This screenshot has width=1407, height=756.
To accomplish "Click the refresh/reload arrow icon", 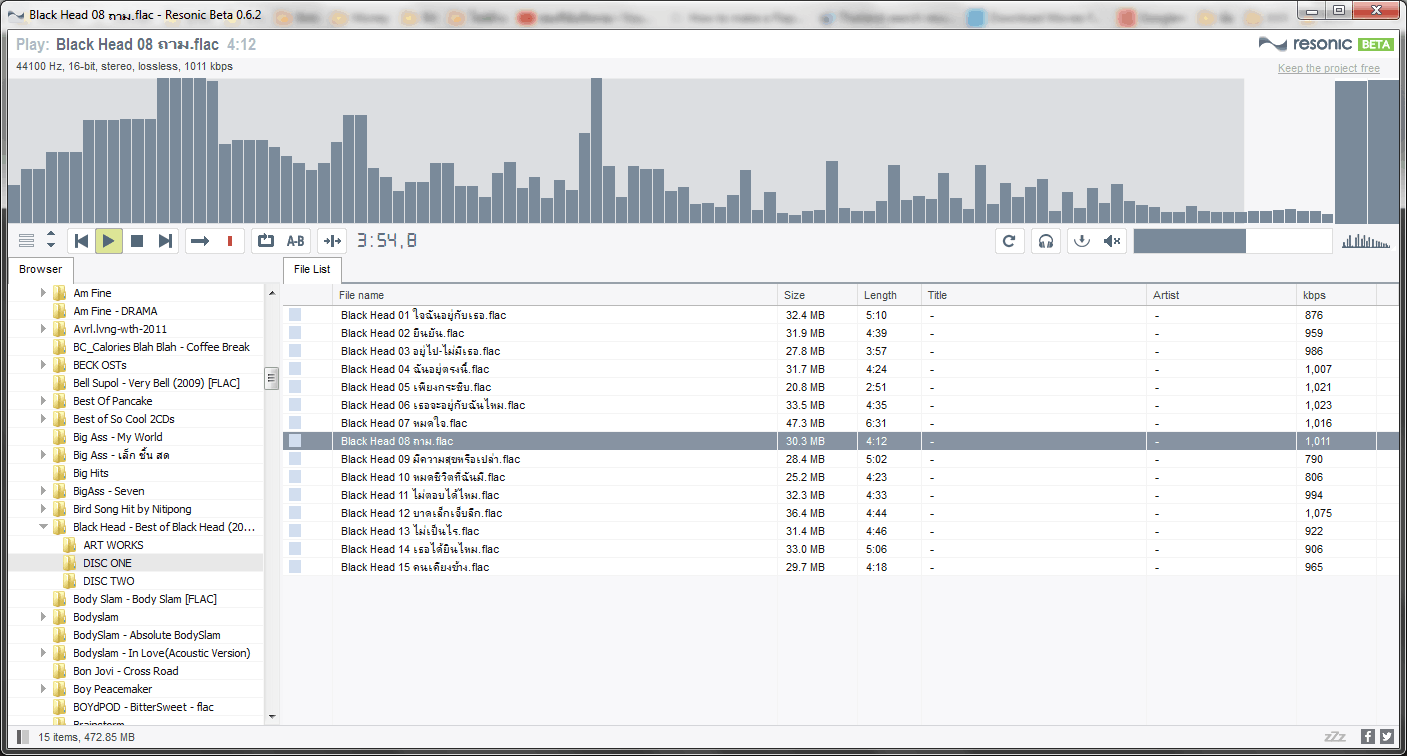I will 1010,241.
